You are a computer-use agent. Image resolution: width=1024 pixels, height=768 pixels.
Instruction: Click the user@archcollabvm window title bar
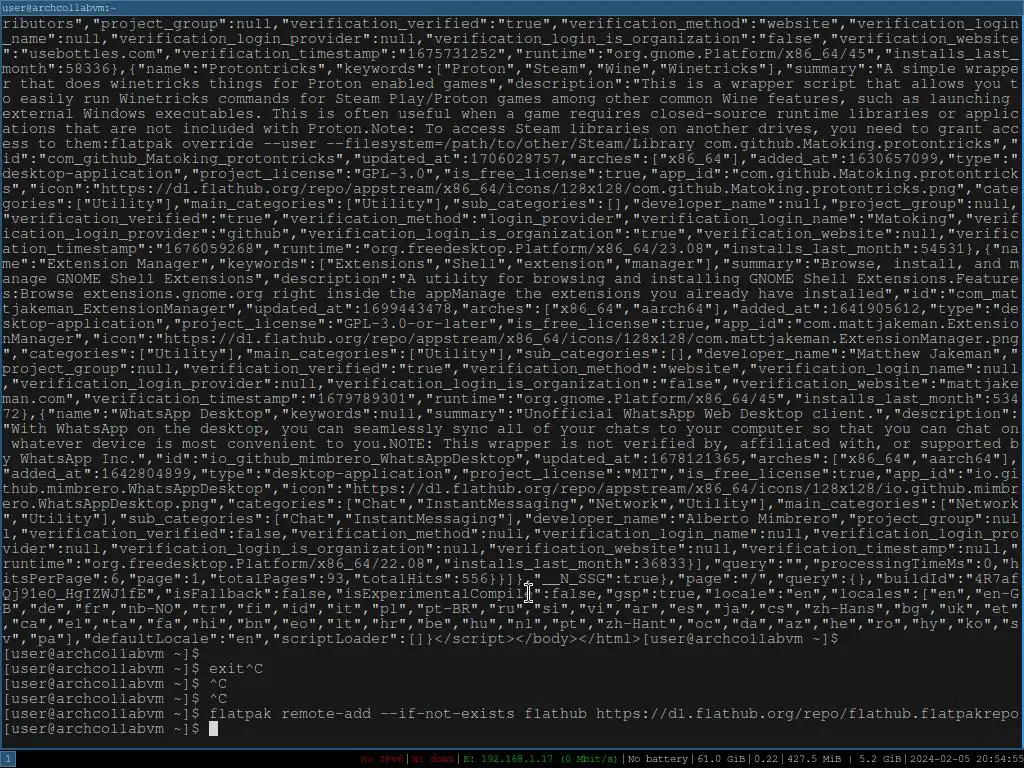point(512,8)
